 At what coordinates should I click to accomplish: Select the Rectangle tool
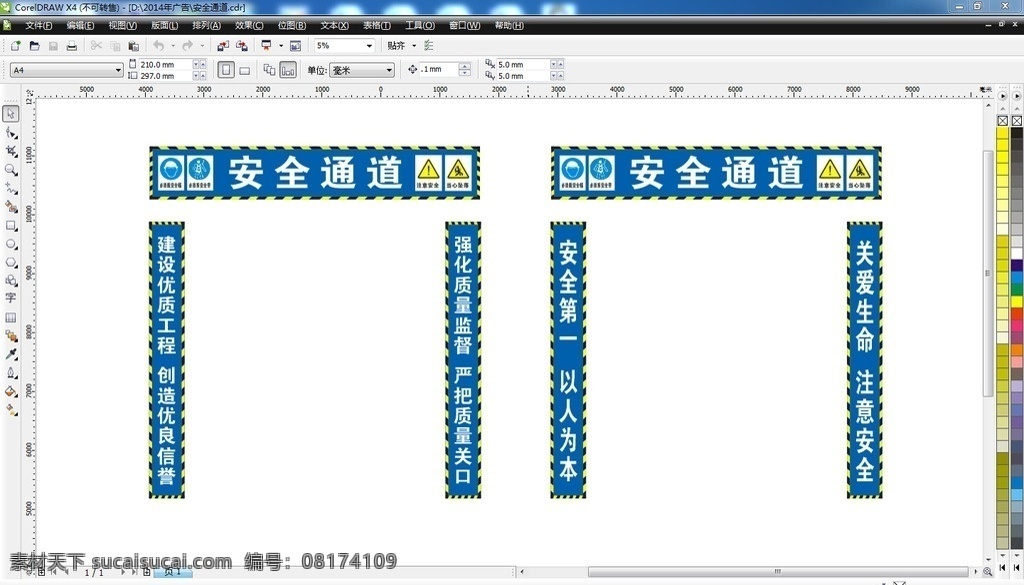[x=10, y=225]
